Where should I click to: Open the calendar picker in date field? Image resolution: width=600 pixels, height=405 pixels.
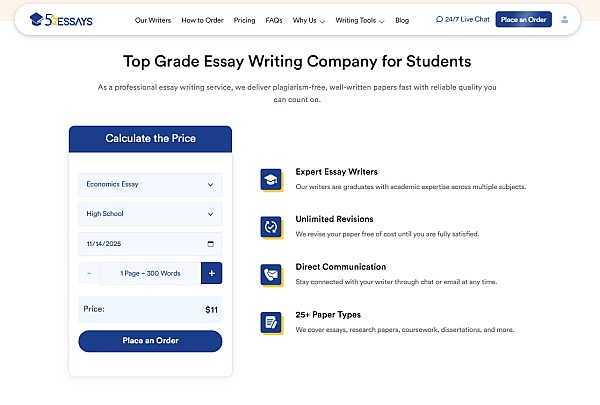210,243
